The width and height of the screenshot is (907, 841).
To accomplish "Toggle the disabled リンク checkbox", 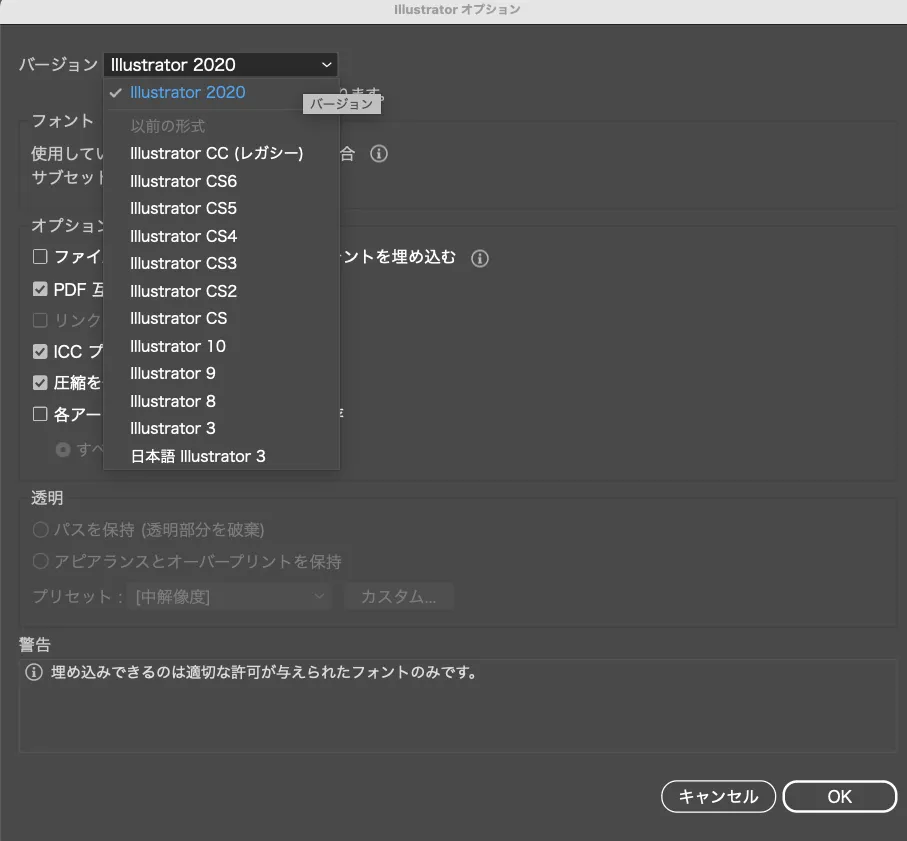I will 40,320.
